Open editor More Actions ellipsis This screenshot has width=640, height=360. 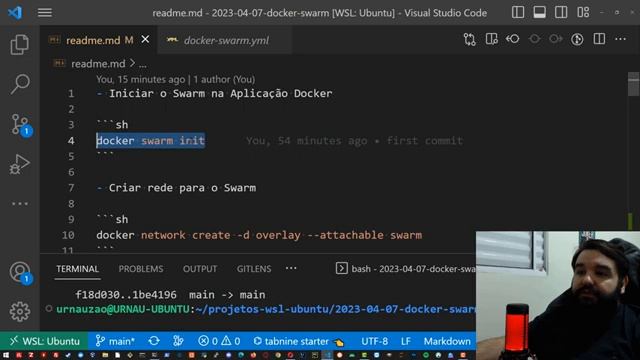coord(620,40)
